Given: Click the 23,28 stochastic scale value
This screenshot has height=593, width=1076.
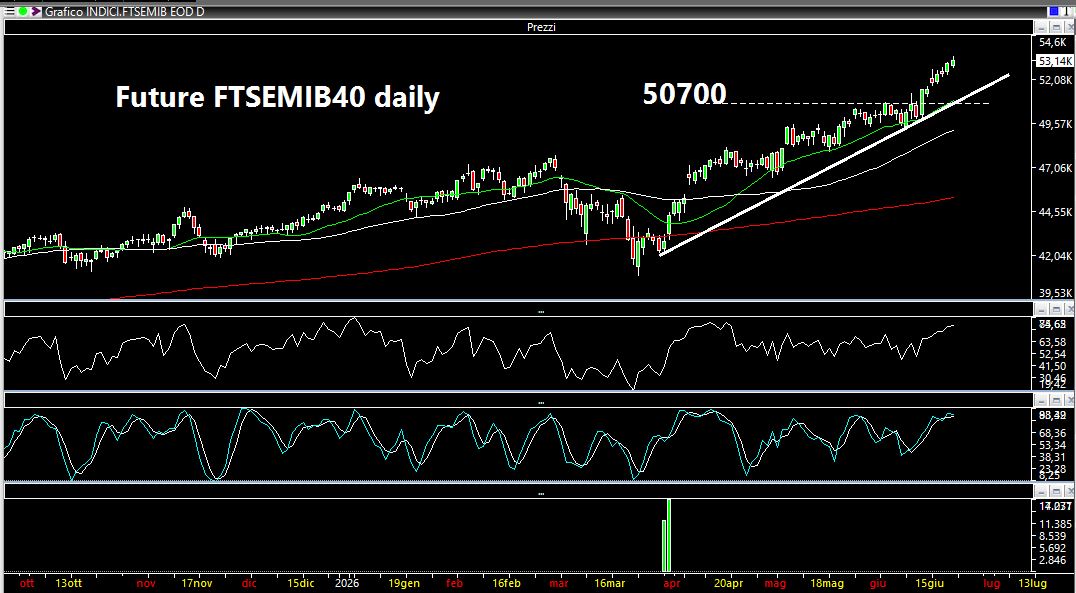Looking at the screenshot, I should (x=1053, y=467).
